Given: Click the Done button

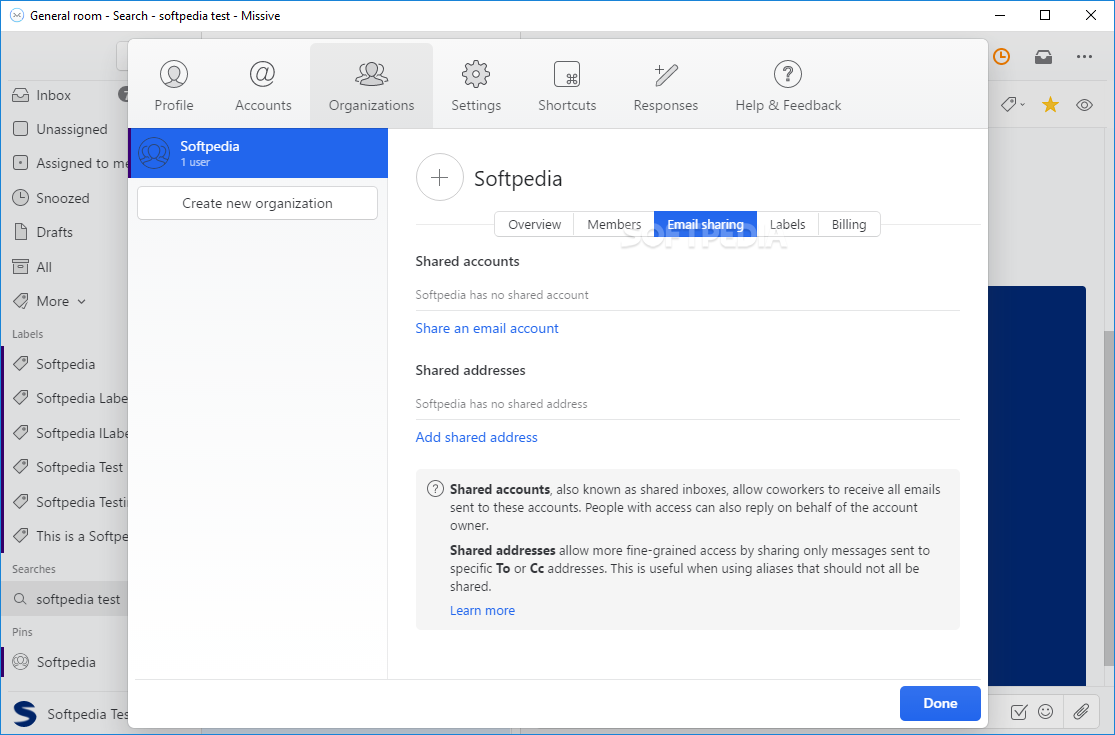Looking at the screenshot, I should [x=940, y=703].
